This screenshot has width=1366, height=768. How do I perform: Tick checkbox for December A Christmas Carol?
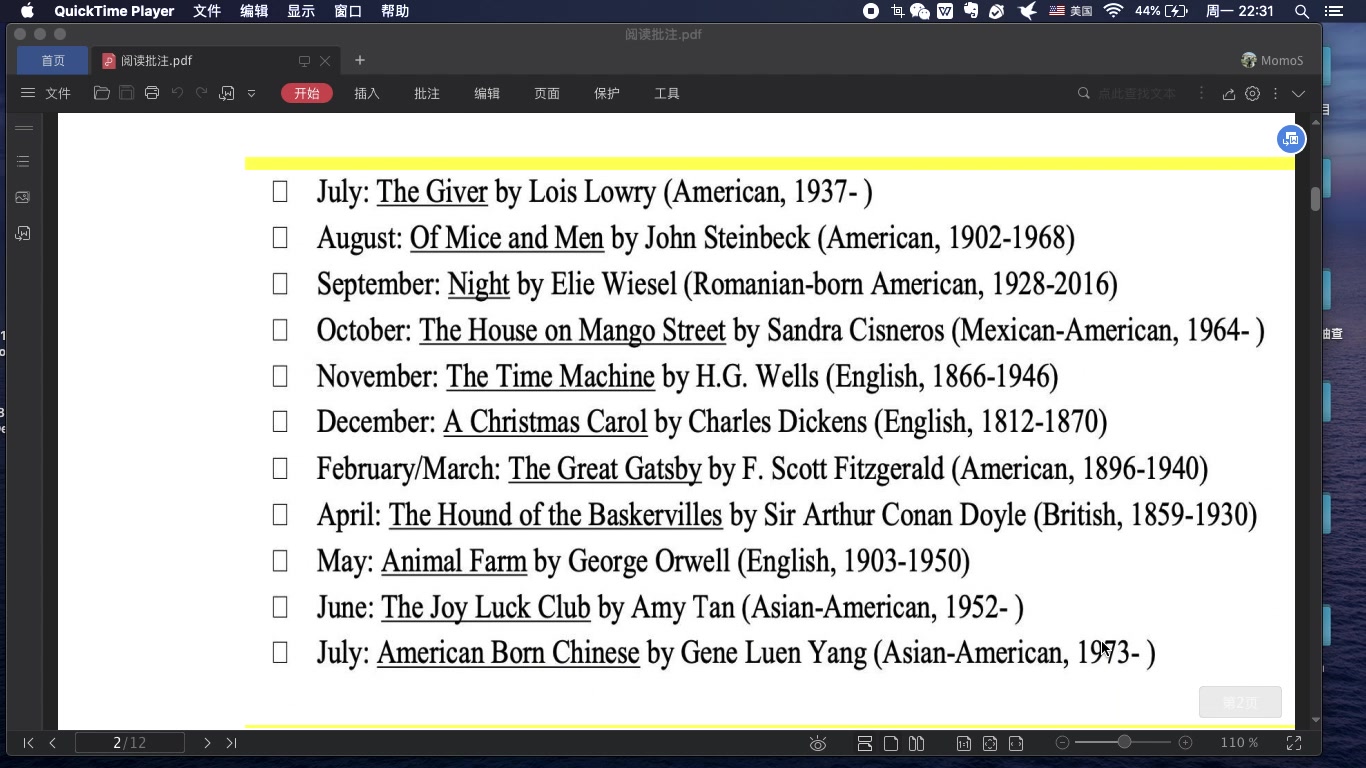280,421
